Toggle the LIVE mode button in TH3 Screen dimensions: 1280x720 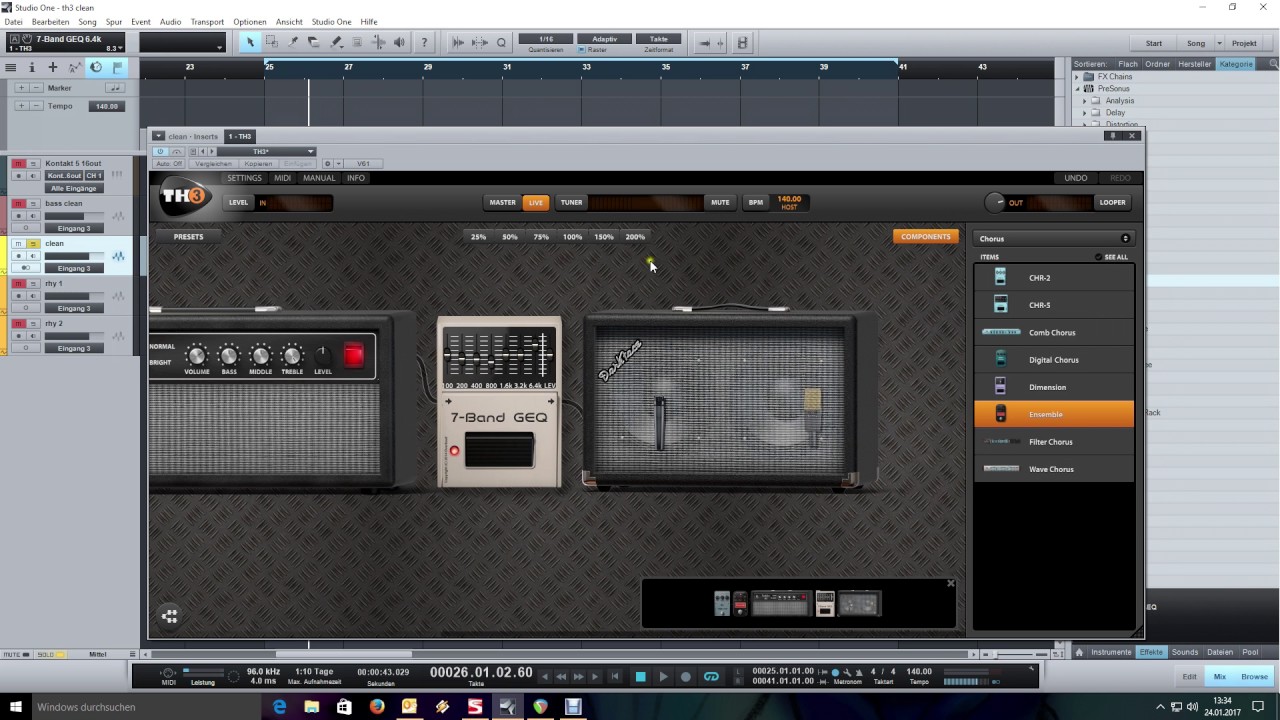tap(536, 202)
